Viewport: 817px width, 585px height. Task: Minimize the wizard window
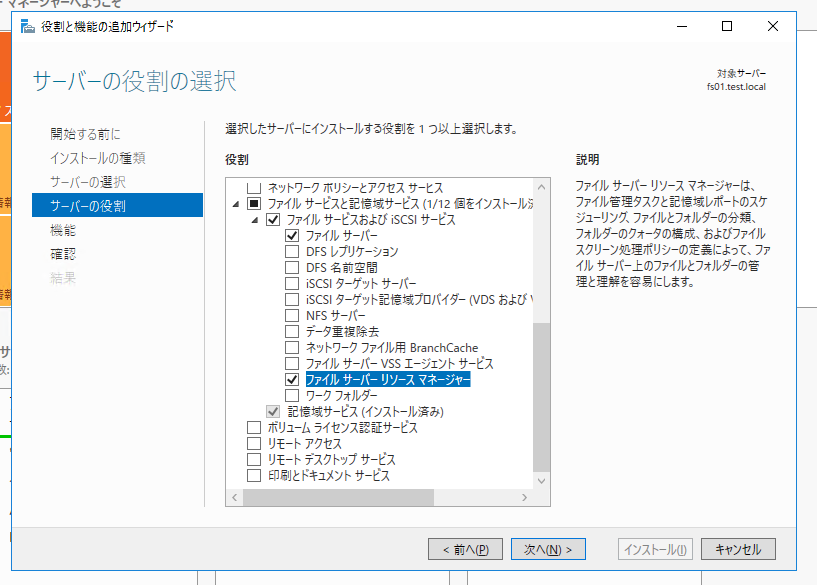click(x=682, y=26)
